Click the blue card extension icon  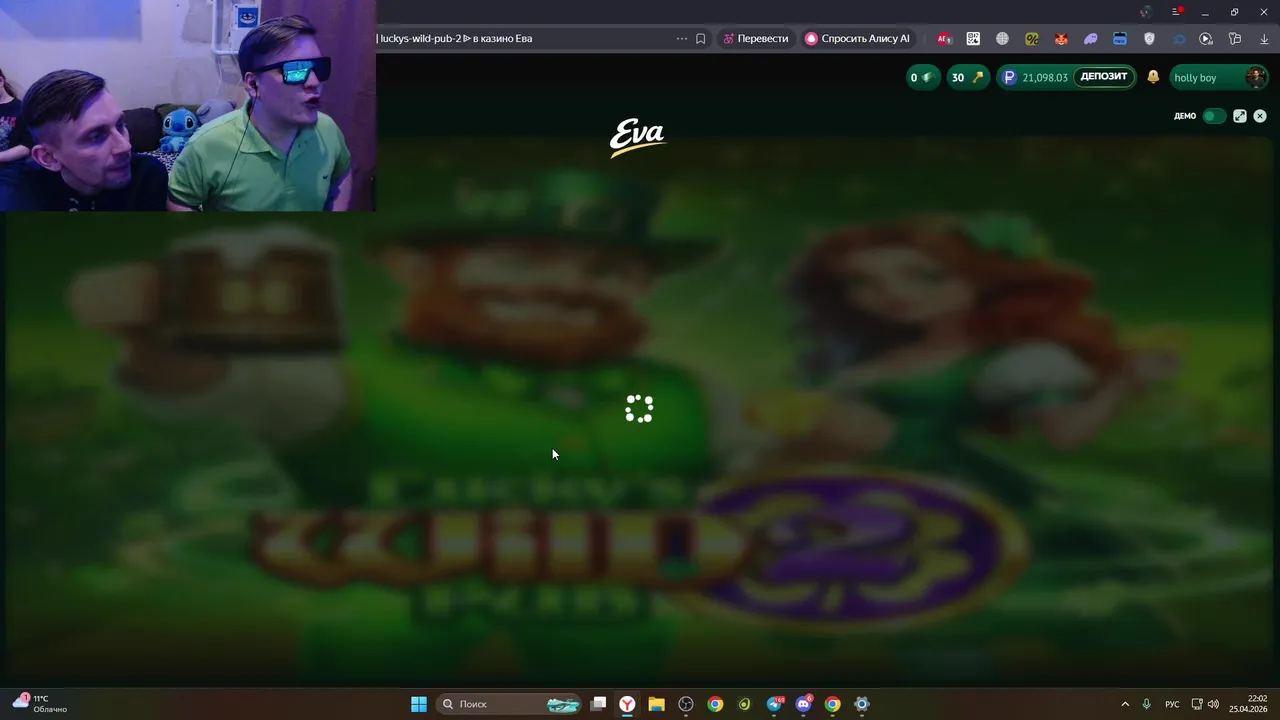click(1120, 38)
